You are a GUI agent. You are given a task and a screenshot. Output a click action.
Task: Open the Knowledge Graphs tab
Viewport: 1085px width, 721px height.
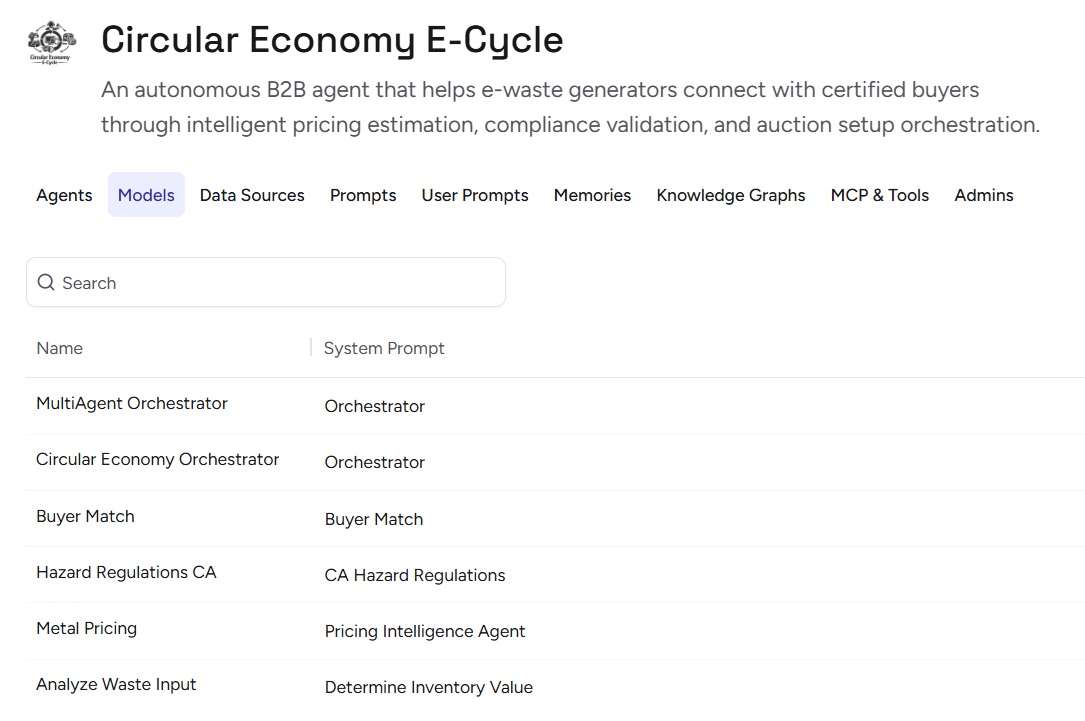(x=731, y=195)
